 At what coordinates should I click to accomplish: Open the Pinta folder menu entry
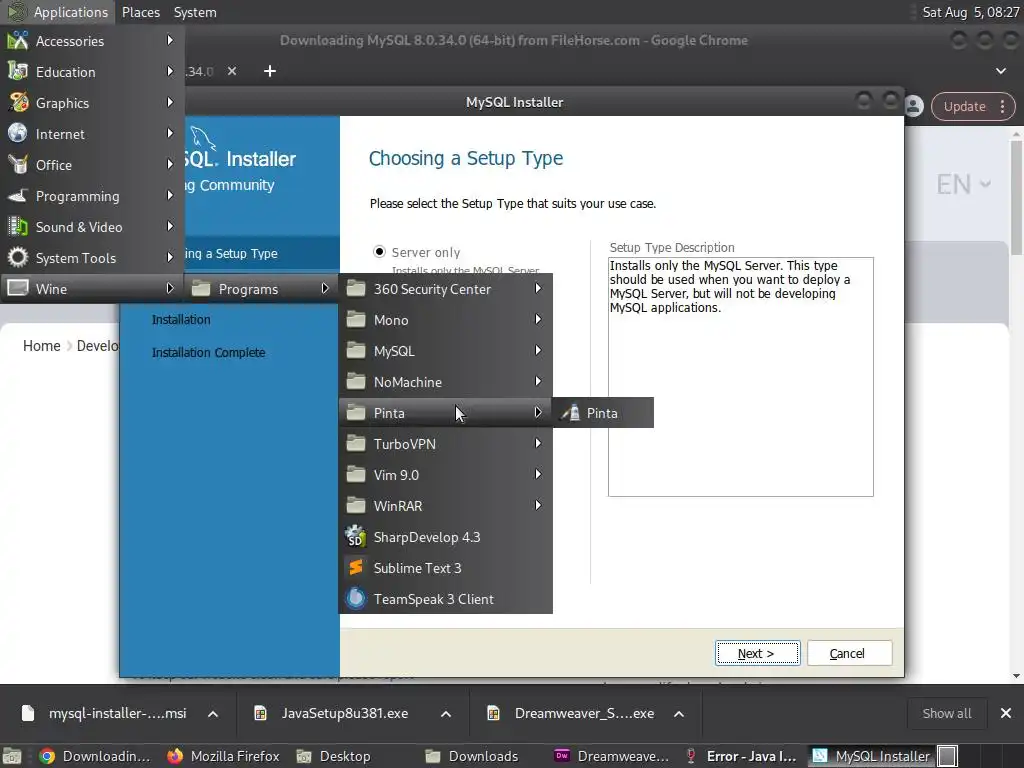[x=445, y=413]
